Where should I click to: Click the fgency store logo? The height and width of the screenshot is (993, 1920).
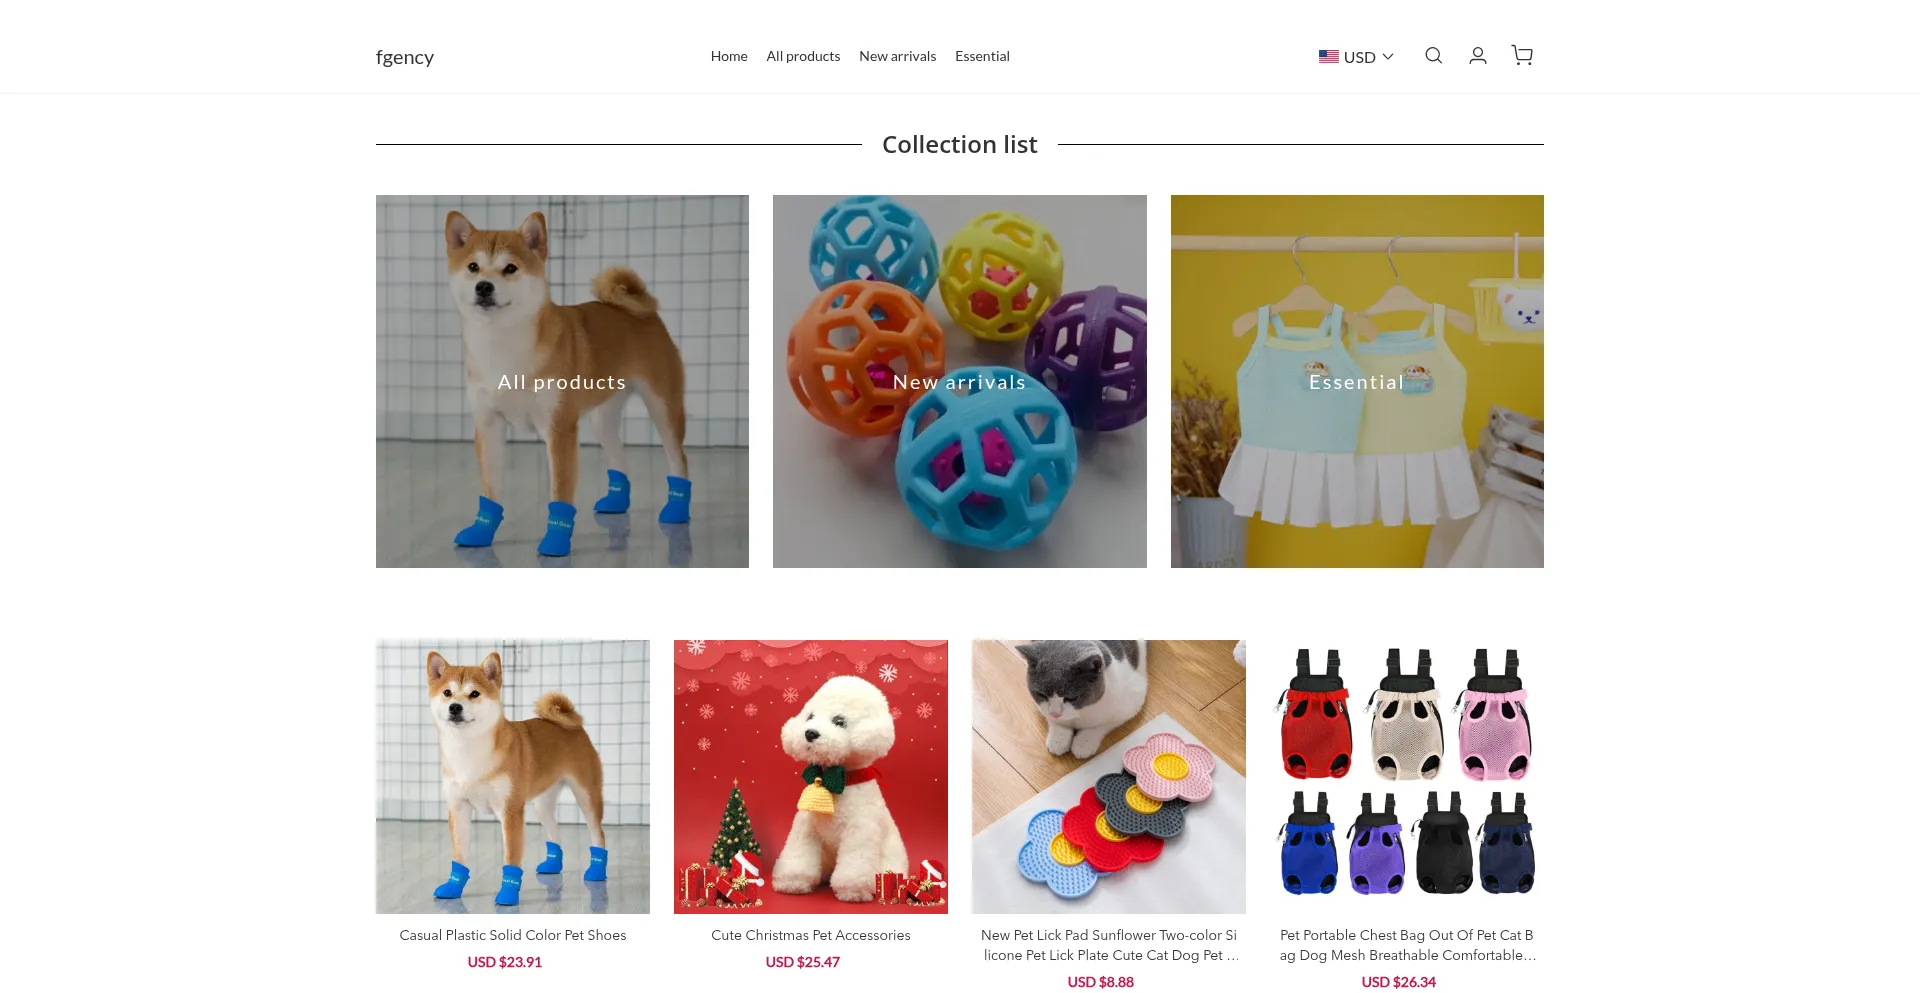[405, 57]
